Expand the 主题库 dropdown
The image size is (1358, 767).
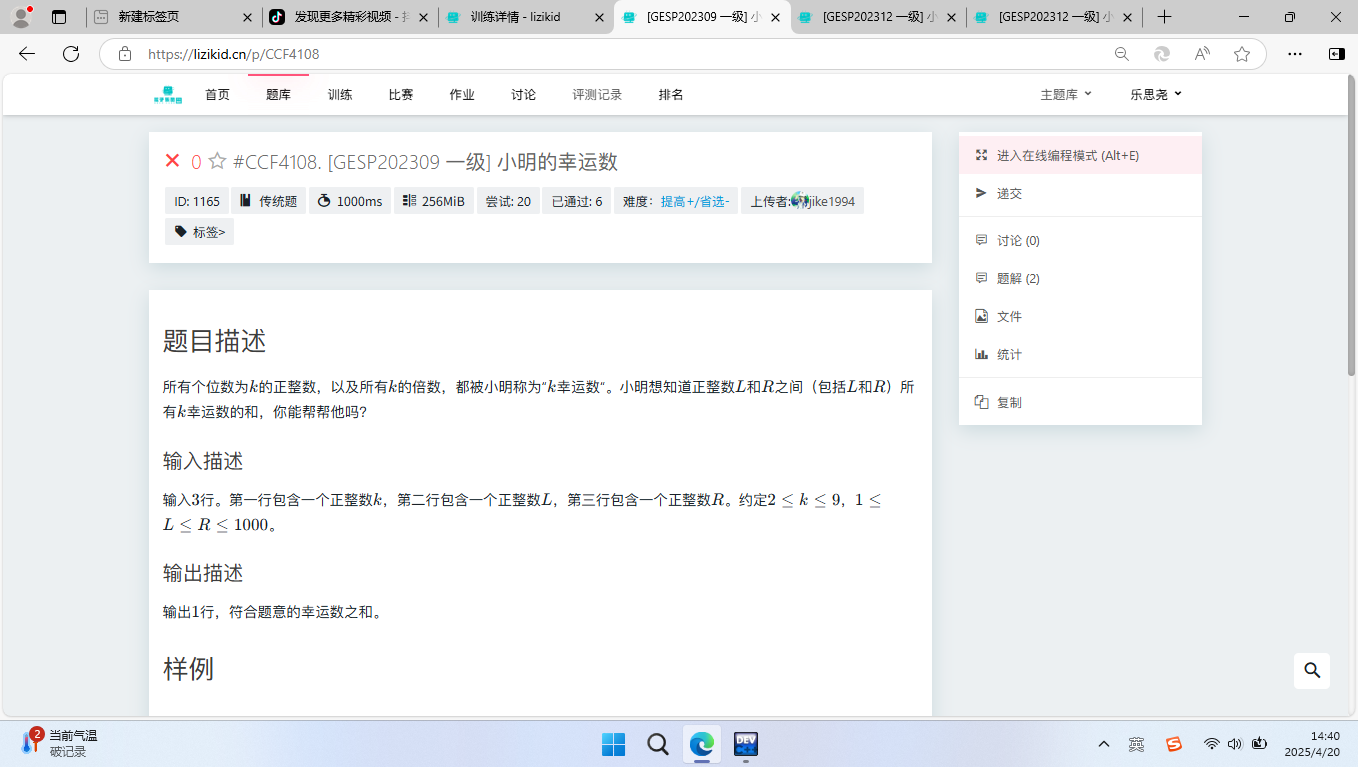[x=1066, y=95]
